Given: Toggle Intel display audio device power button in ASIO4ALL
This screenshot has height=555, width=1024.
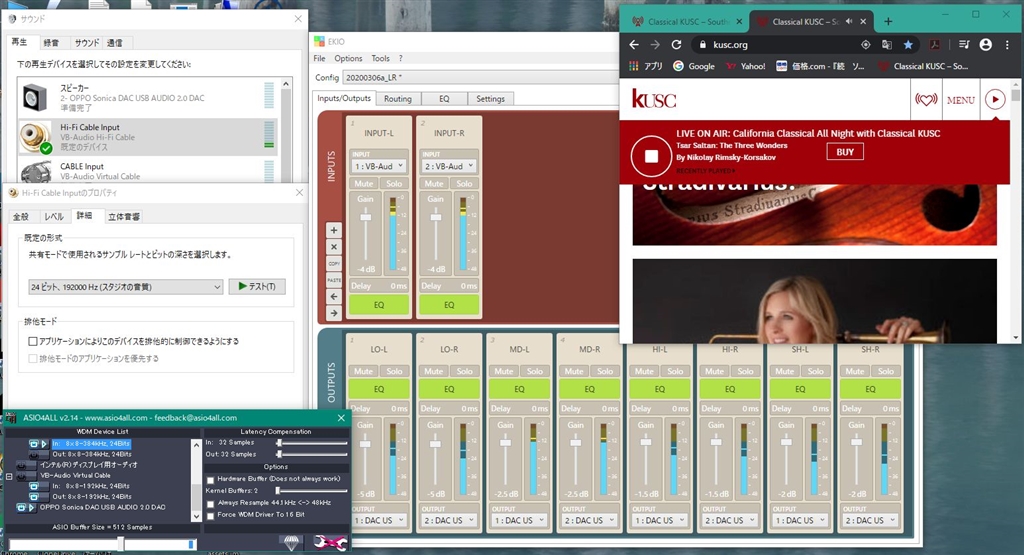Looking at the screenshot, I should (22, 465).
